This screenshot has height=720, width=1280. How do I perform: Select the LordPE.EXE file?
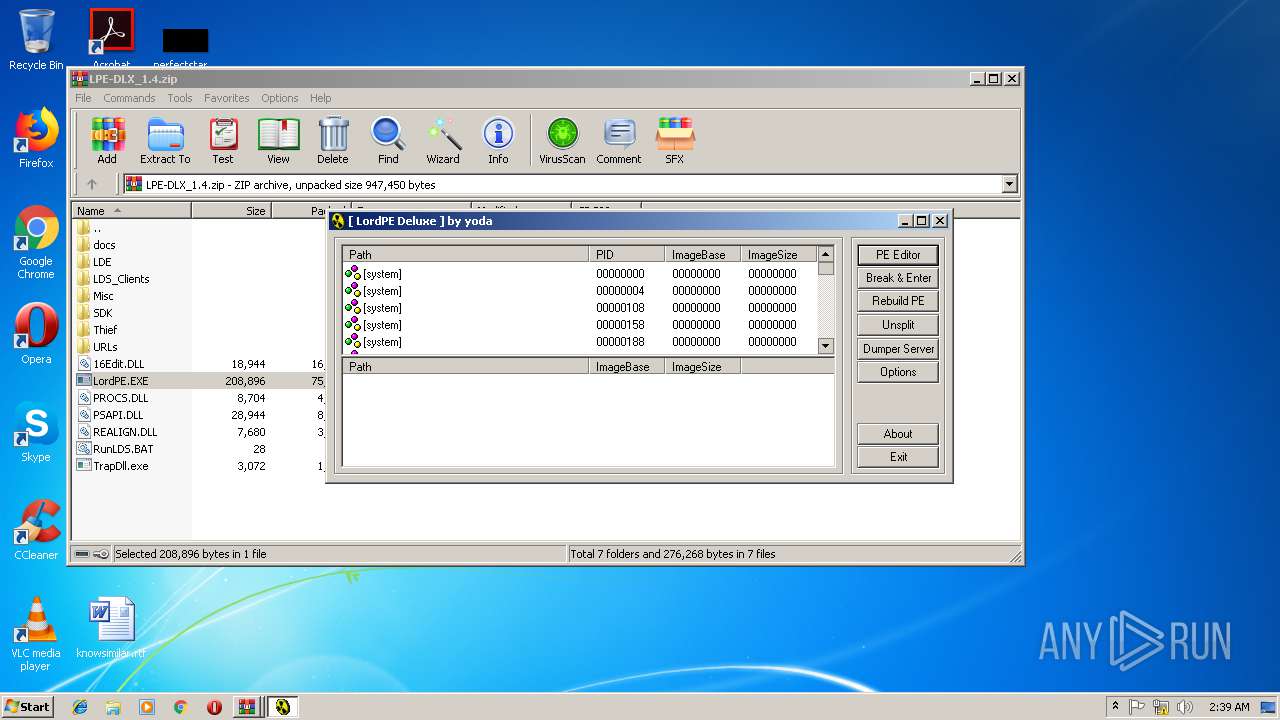[x=120, y=381]
